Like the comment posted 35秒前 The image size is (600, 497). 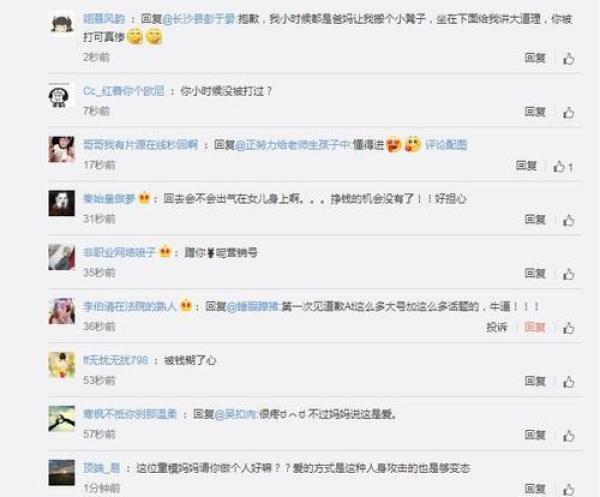(569, 274)
